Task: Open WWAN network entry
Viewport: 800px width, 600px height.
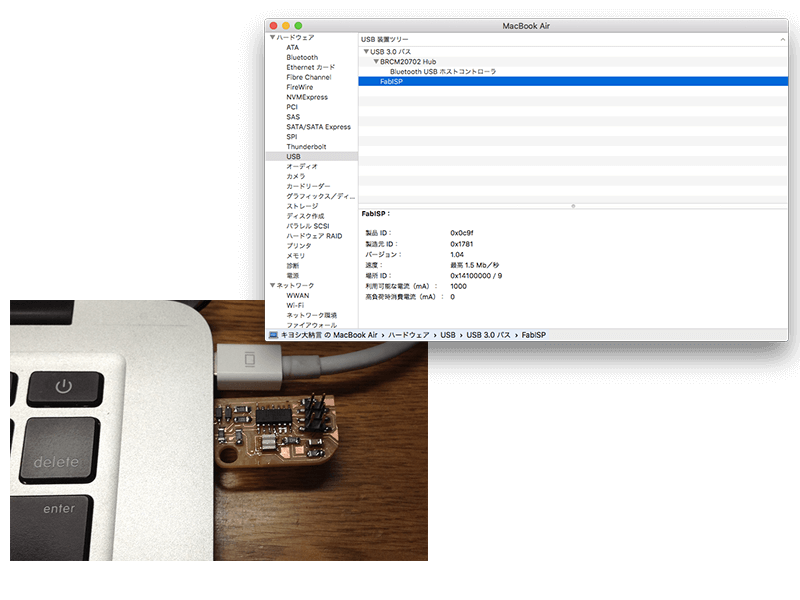Action: point(297,295)
